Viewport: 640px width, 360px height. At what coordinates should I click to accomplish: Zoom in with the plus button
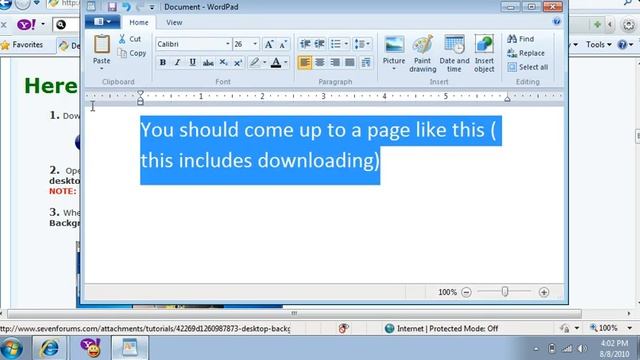[544, 292]
